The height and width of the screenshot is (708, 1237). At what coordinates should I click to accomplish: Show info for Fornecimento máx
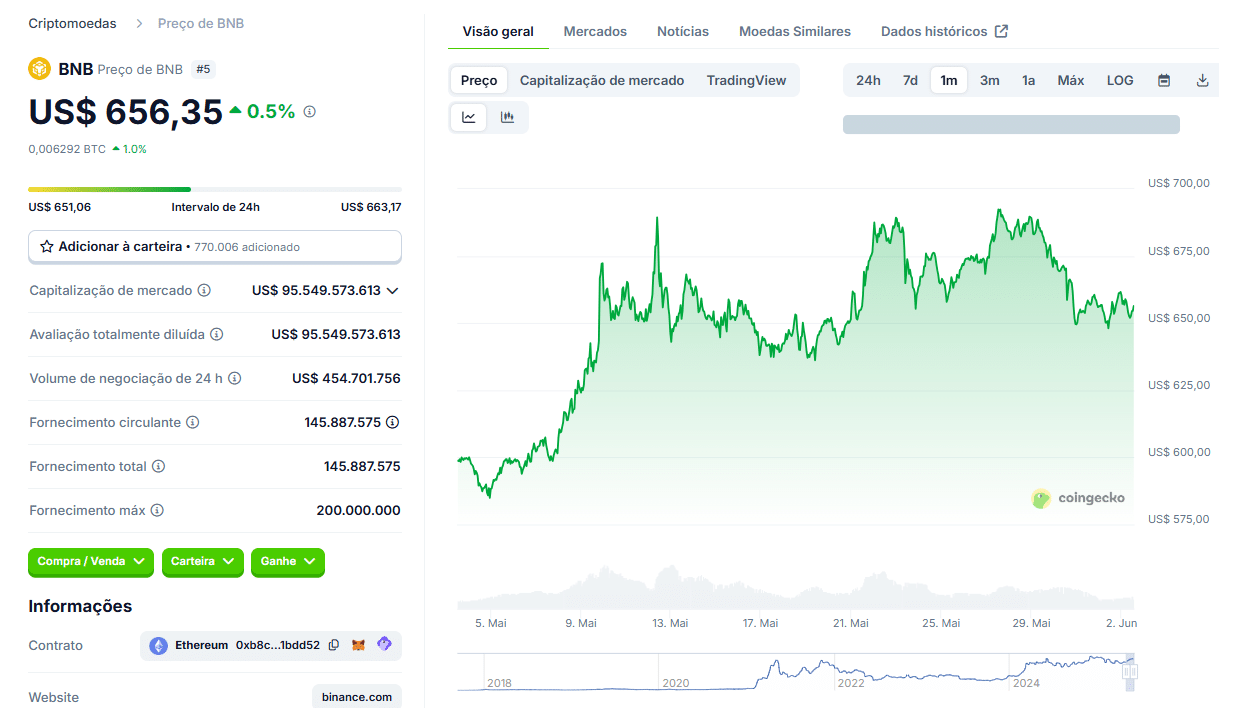pos(157,510)
